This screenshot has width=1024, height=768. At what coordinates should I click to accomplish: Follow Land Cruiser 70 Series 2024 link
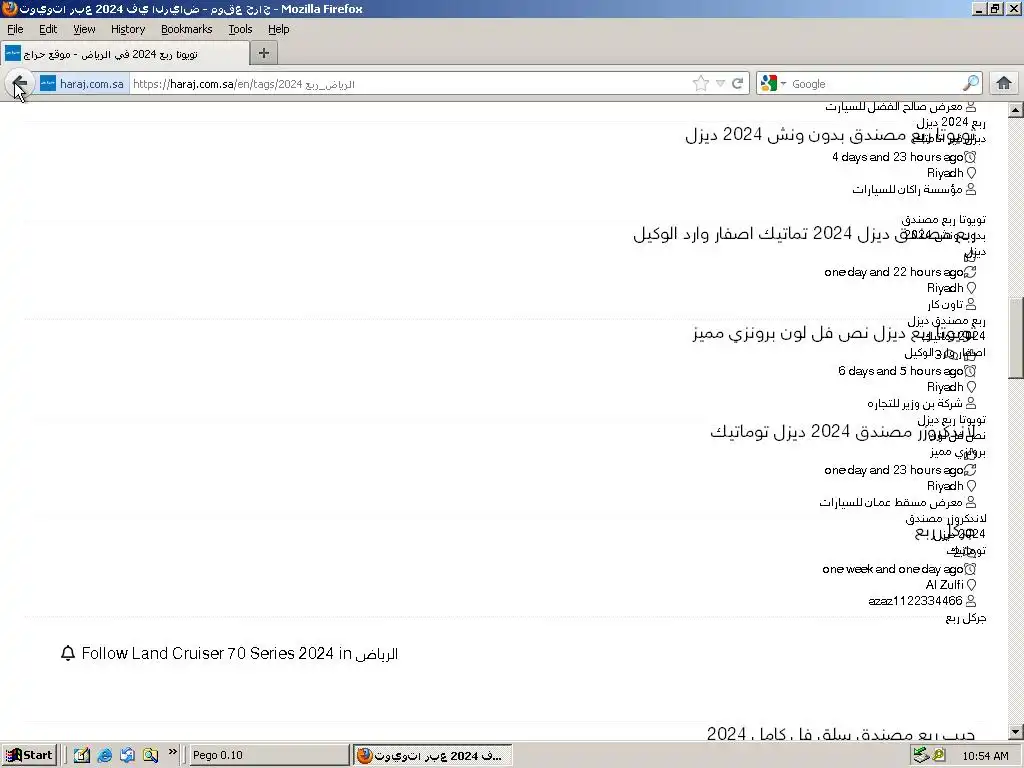[x=239, y=653]
